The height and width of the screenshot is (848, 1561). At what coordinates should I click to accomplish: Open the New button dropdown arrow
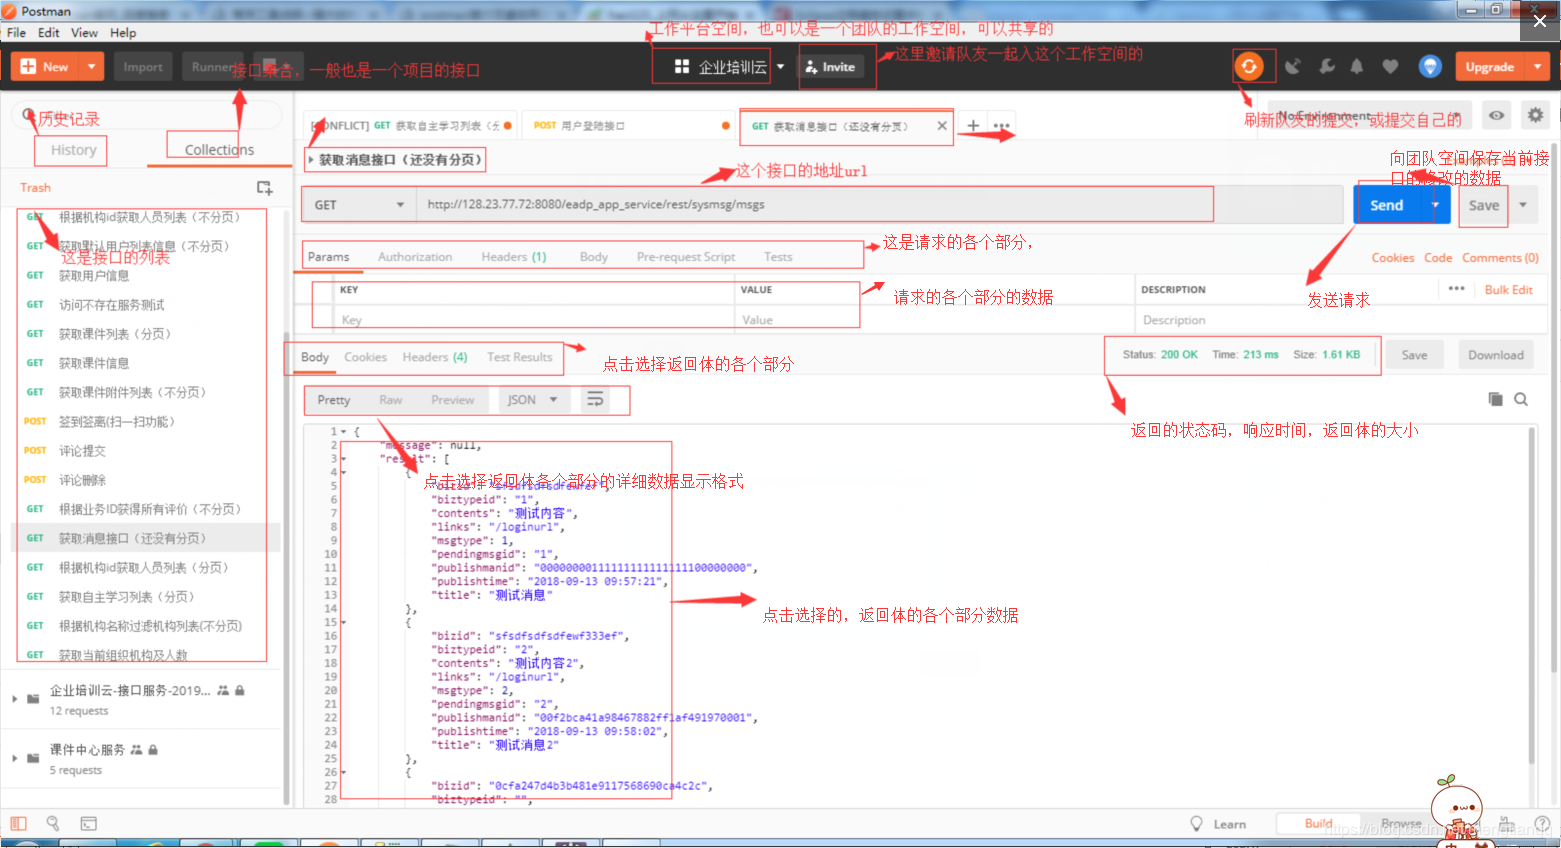point(91,67)
